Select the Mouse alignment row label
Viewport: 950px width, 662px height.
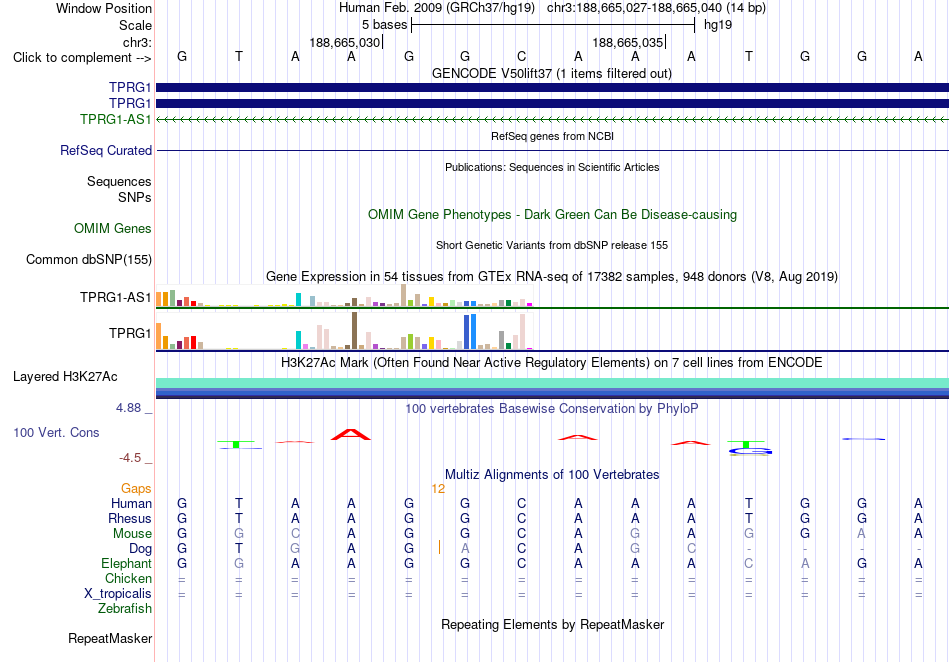click(132, 534)
